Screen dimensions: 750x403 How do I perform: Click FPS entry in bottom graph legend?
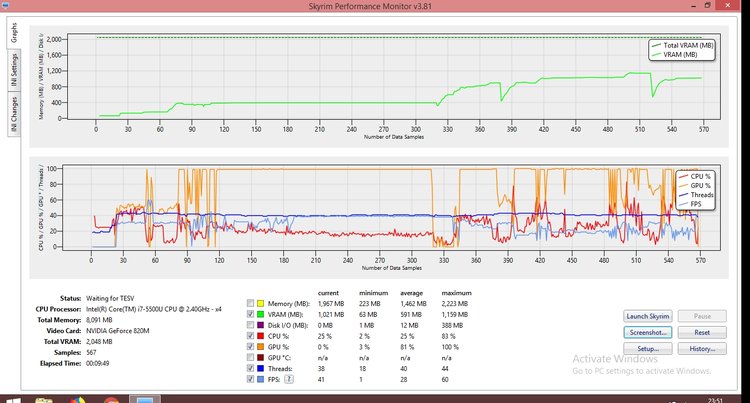coord(690,204)
